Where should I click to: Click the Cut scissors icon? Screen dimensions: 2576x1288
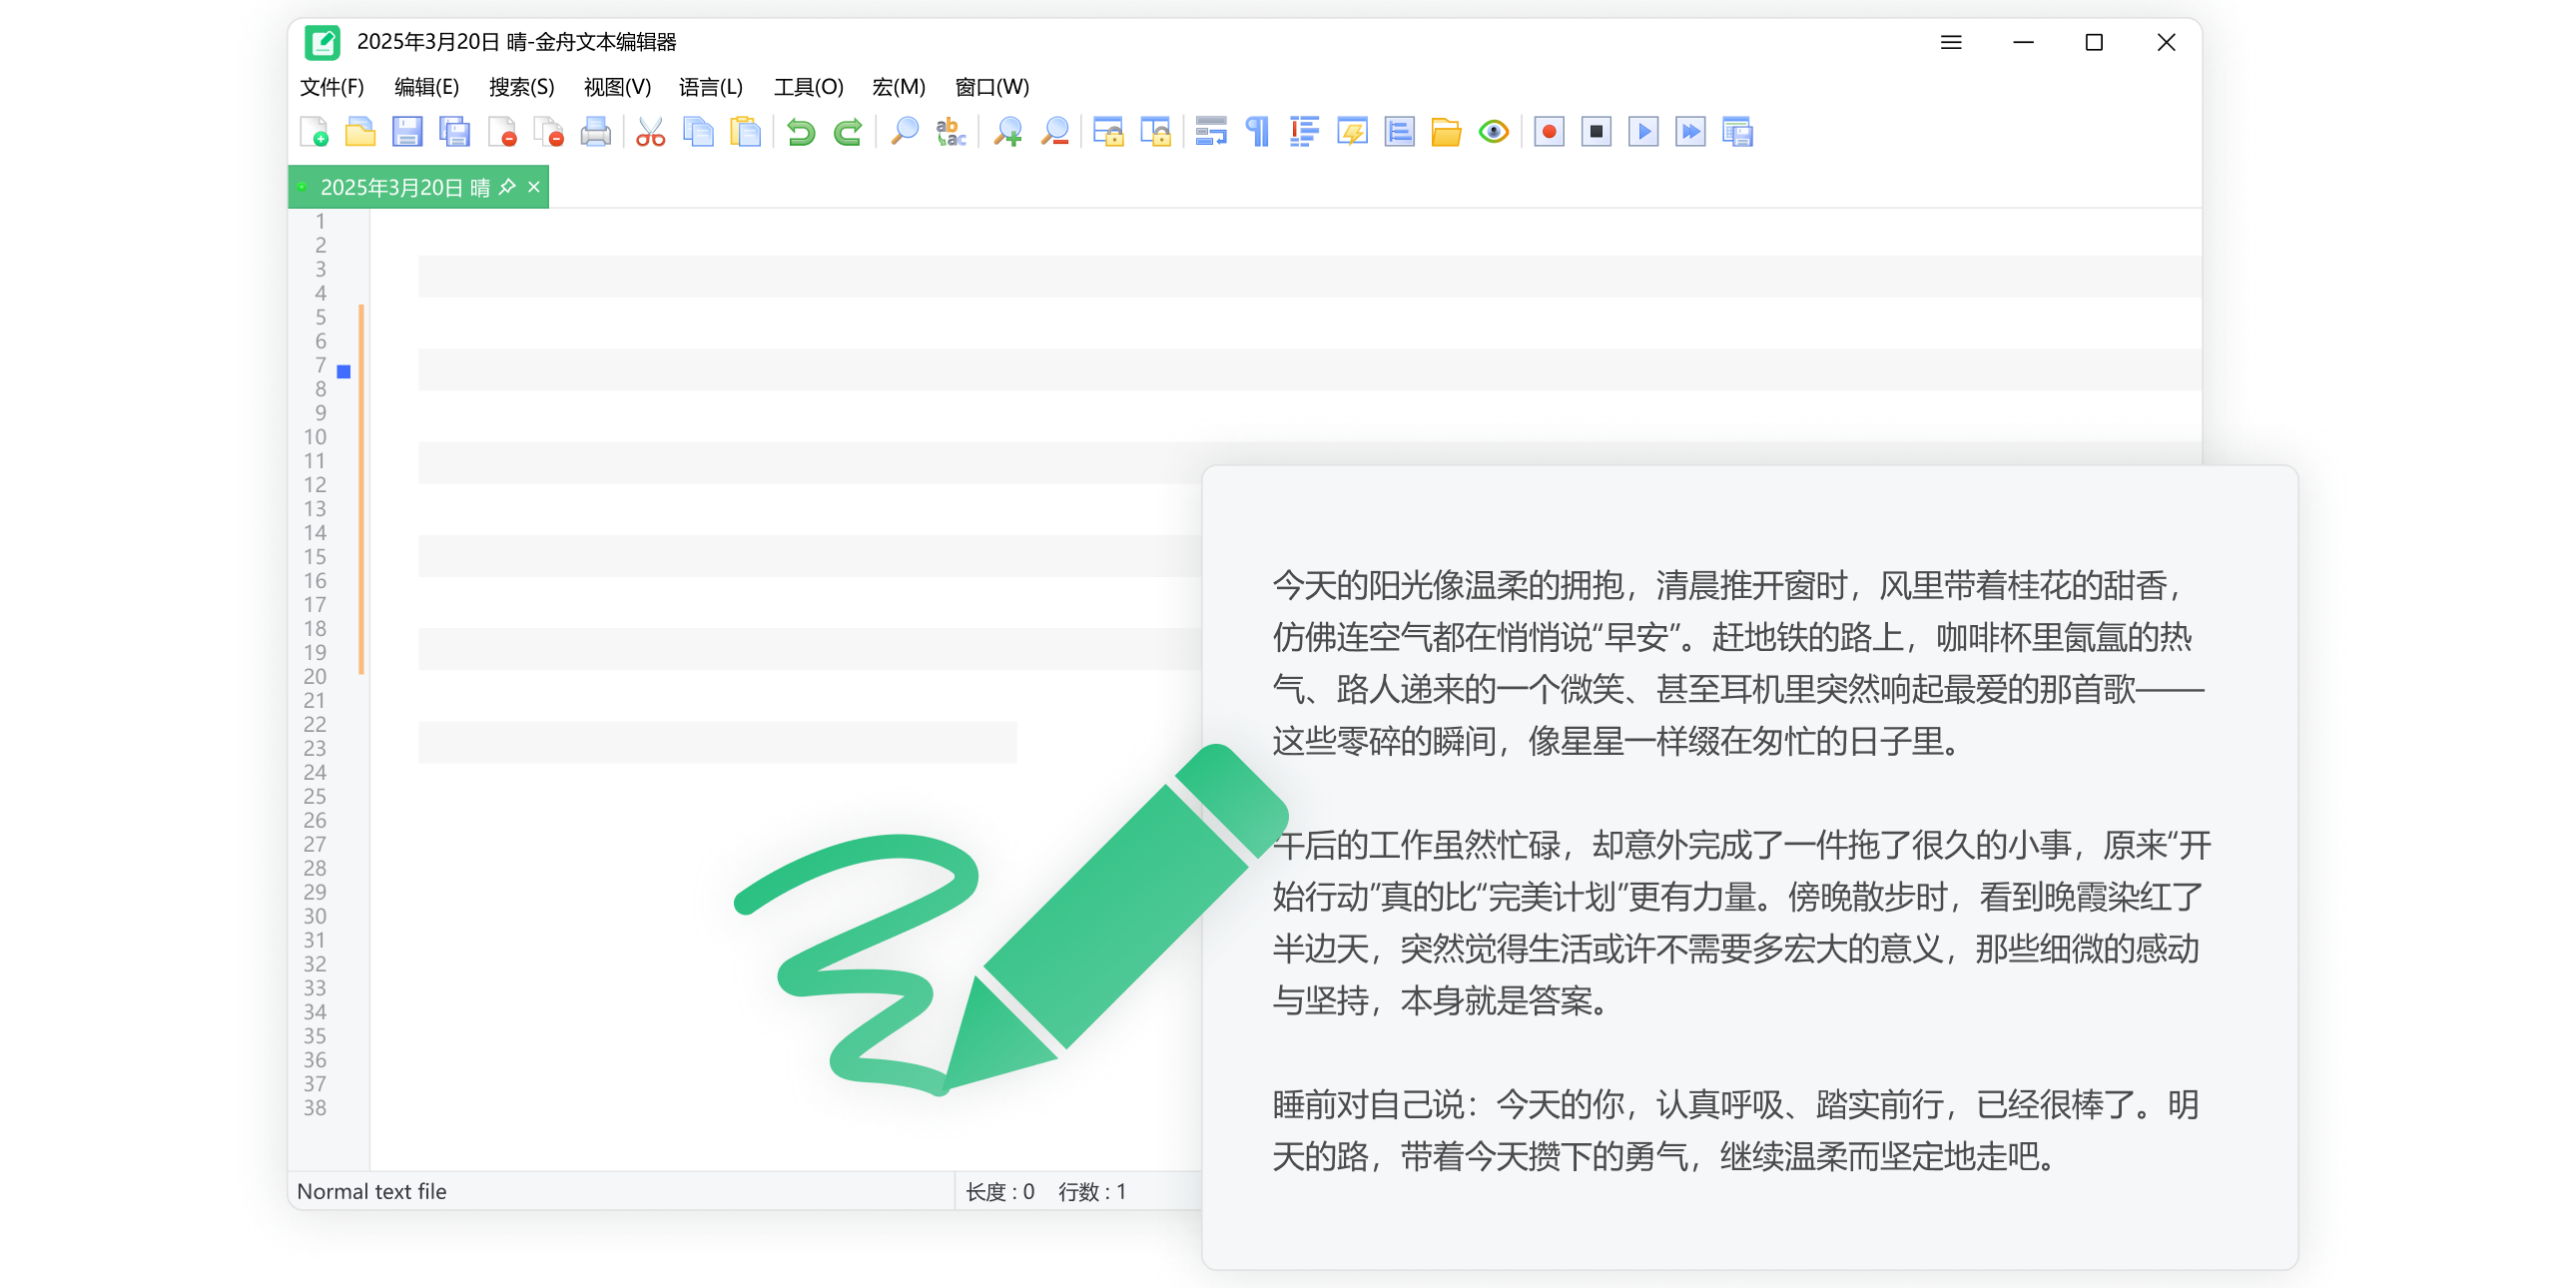point(650,132)
